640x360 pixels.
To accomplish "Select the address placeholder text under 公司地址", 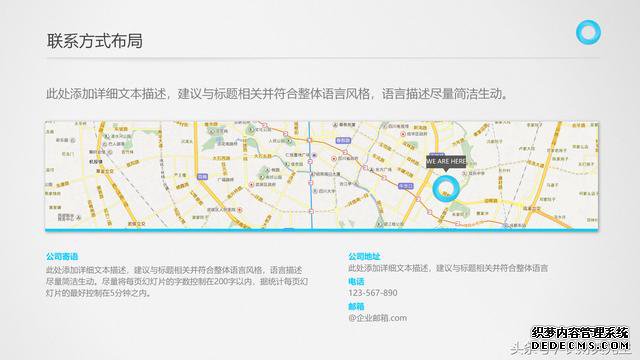I will 448,268.
